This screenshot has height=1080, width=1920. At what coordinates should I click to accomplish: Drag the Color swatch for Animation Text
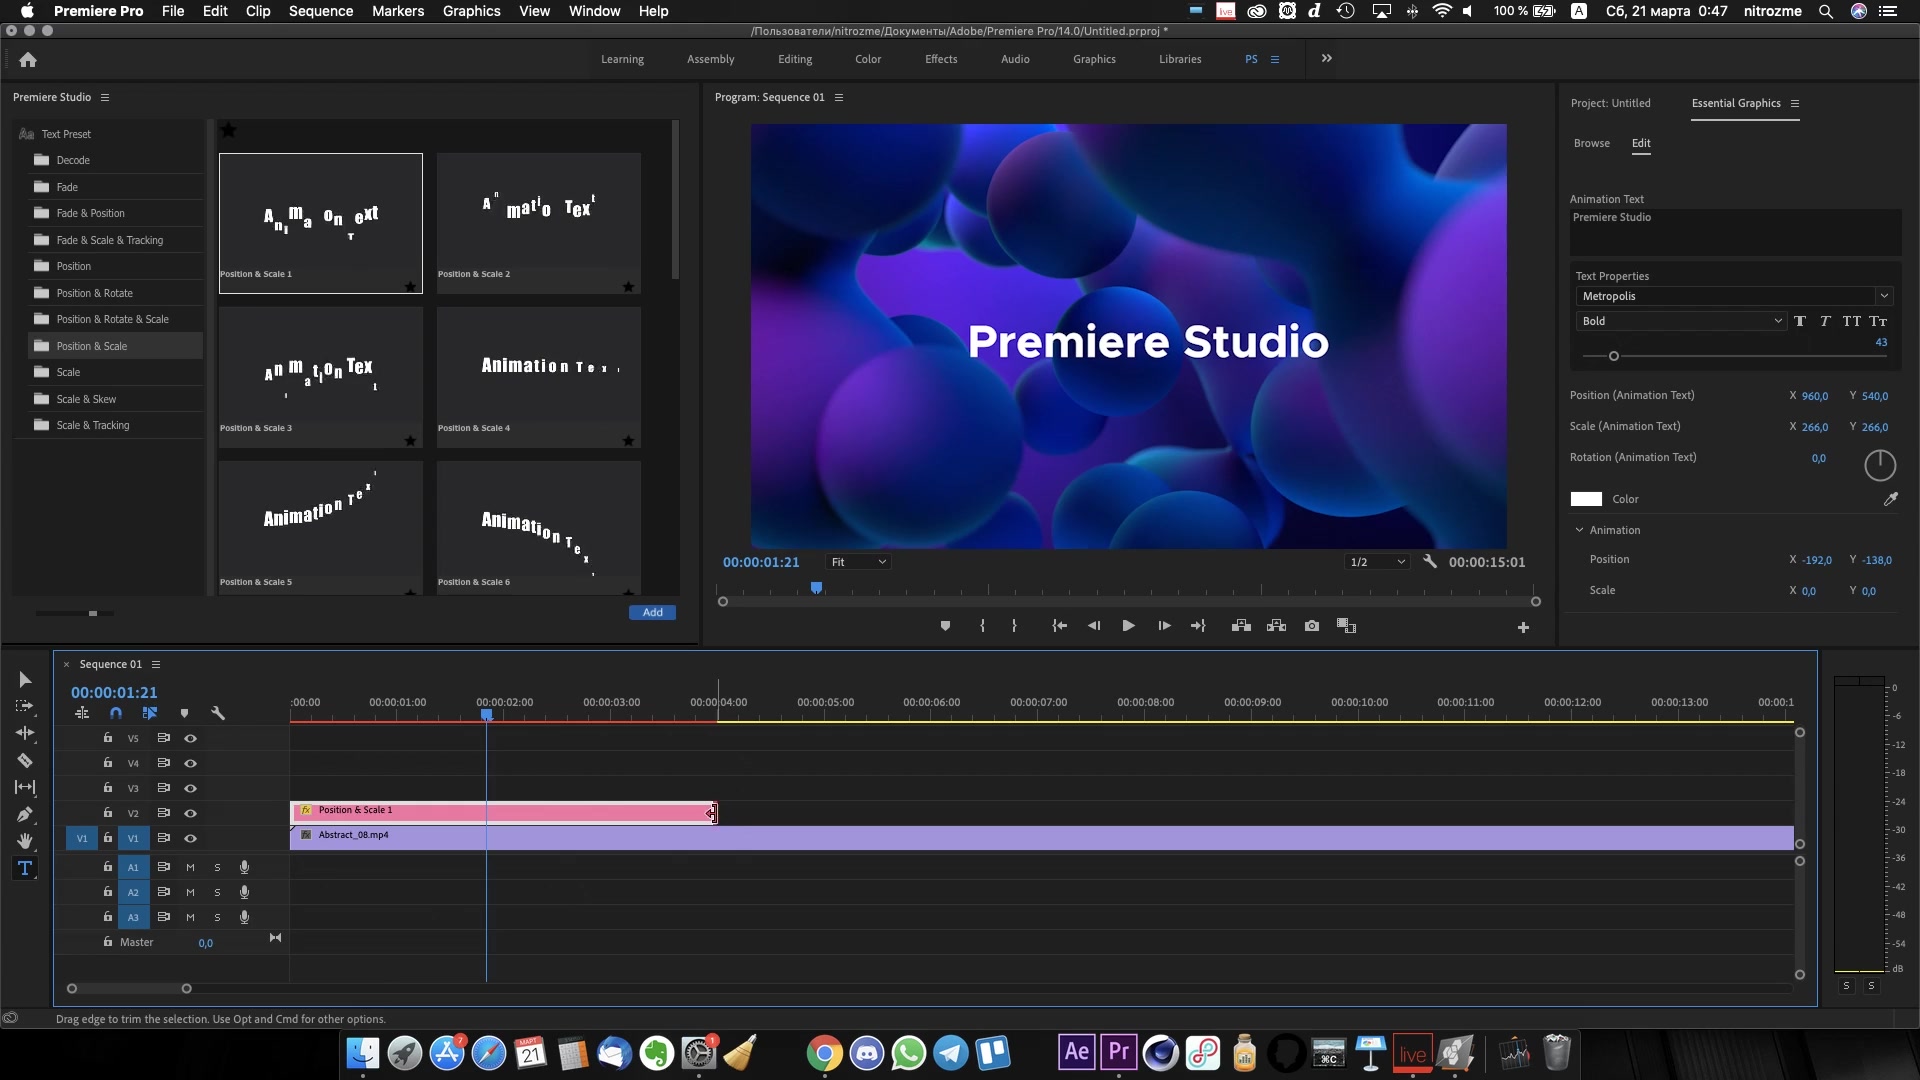pos(1586,498)
